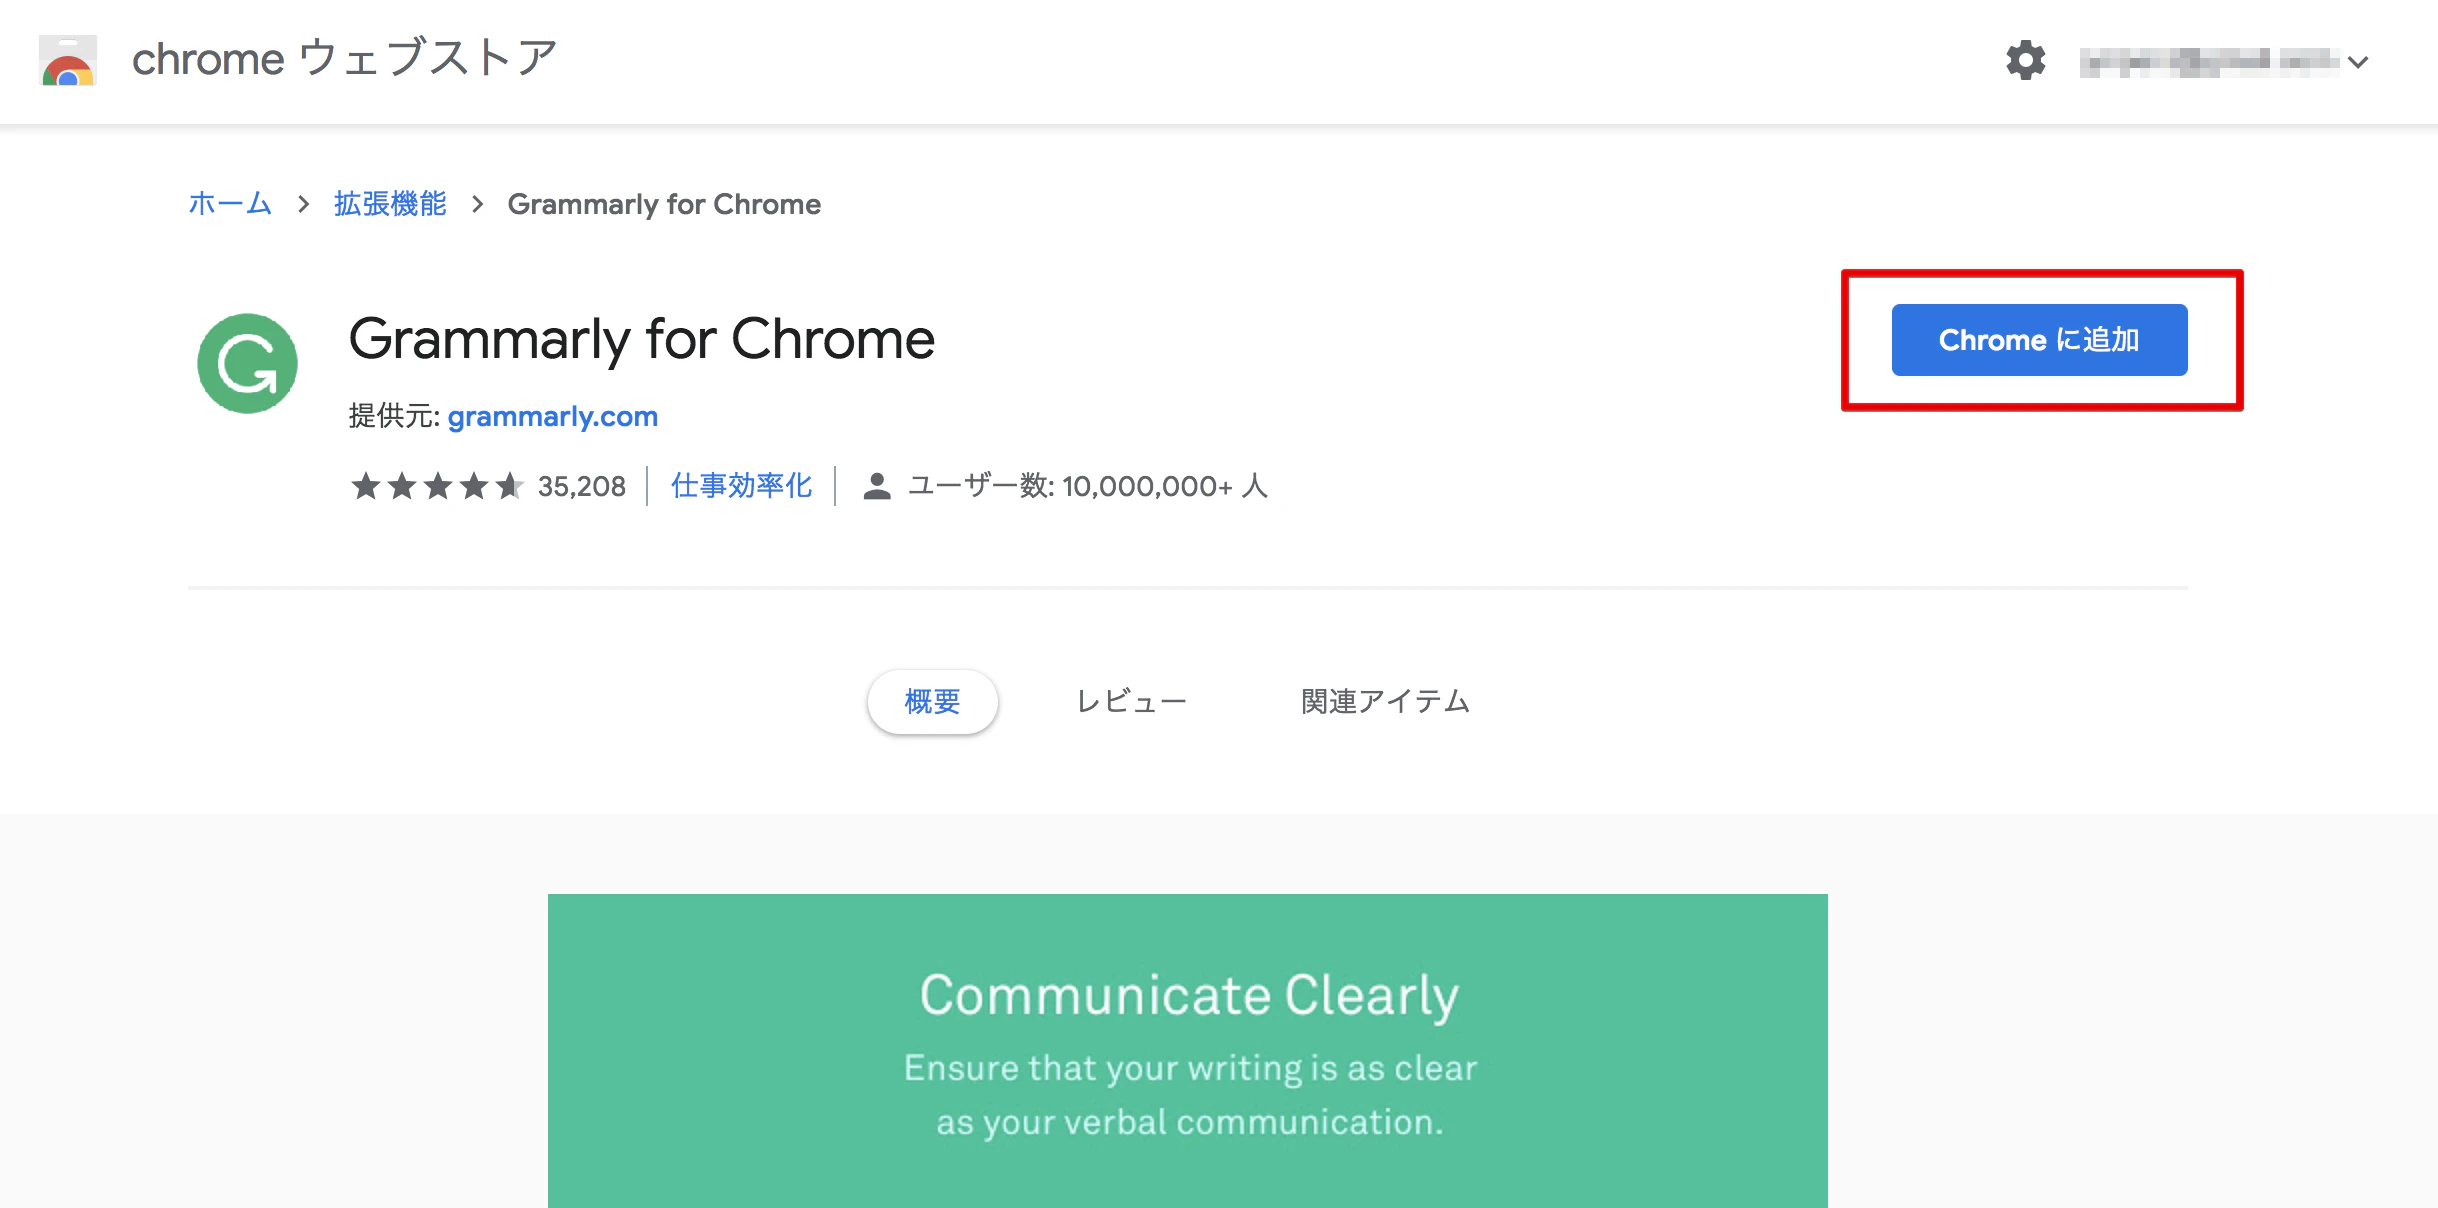Switch to the レビュー tab

coord(1131,701)
